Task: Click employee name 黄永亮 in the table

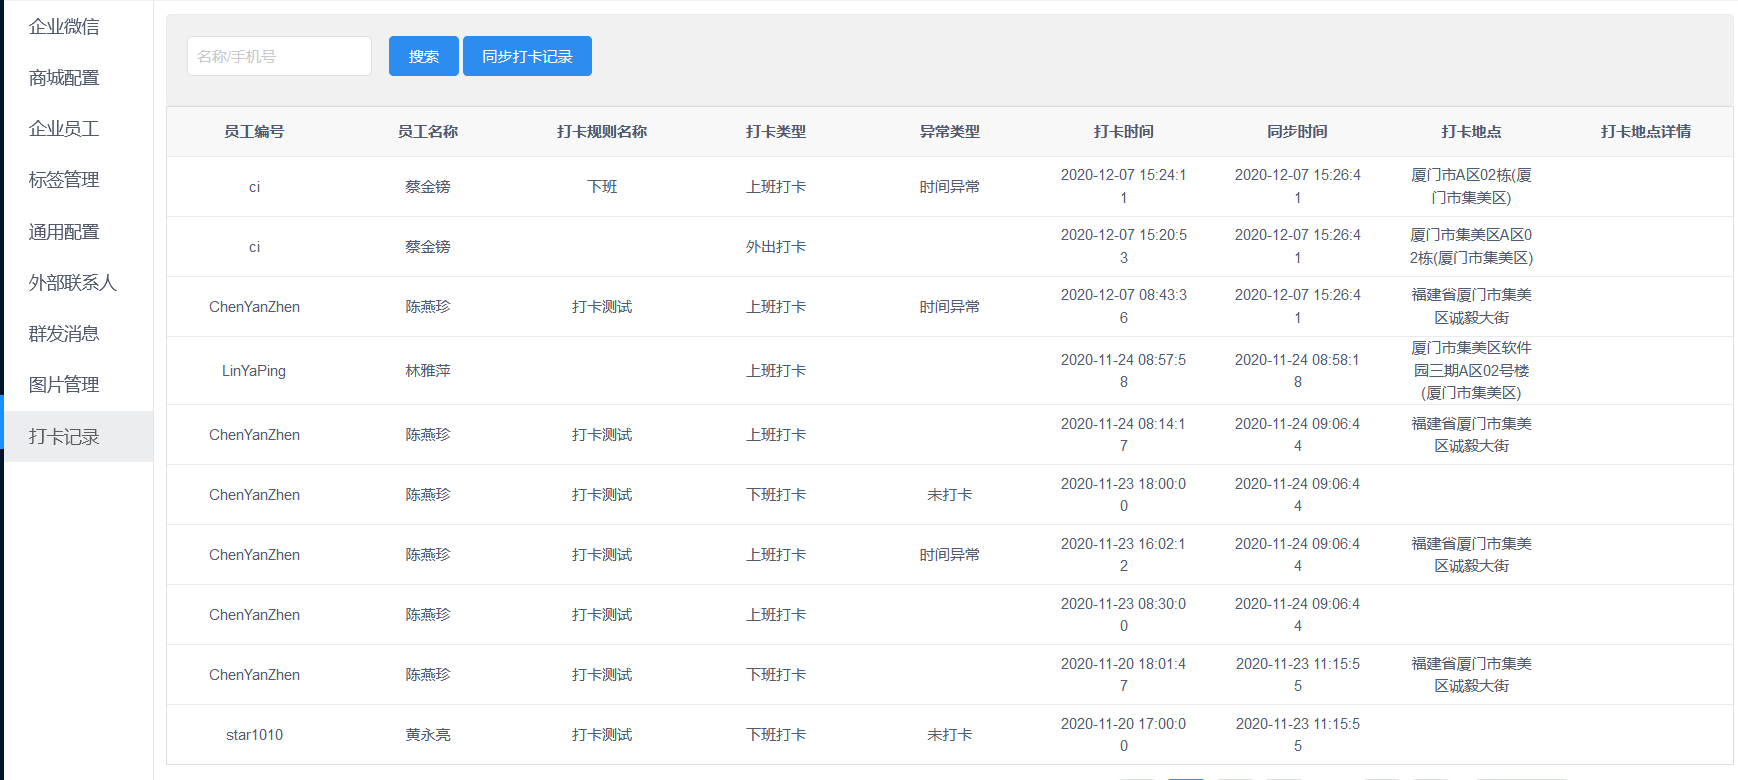Action: [428, 735]
